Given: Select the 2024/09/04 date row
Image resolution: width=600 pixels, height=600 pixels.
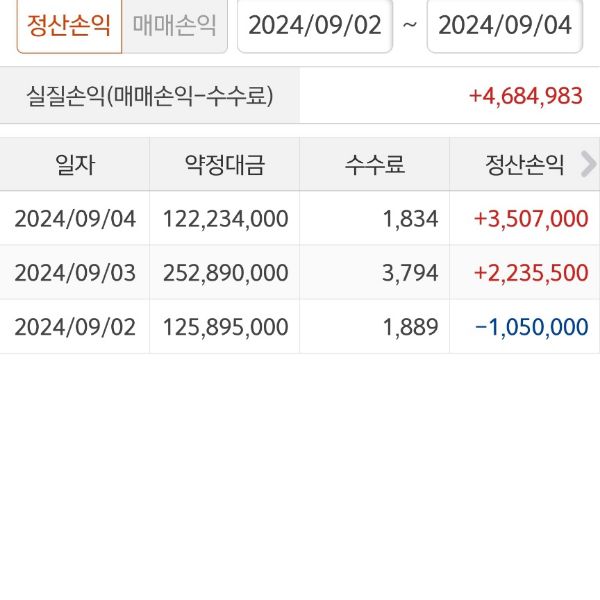Looking at the screenshot, I should pyautogui.click(x=75, y=219).
